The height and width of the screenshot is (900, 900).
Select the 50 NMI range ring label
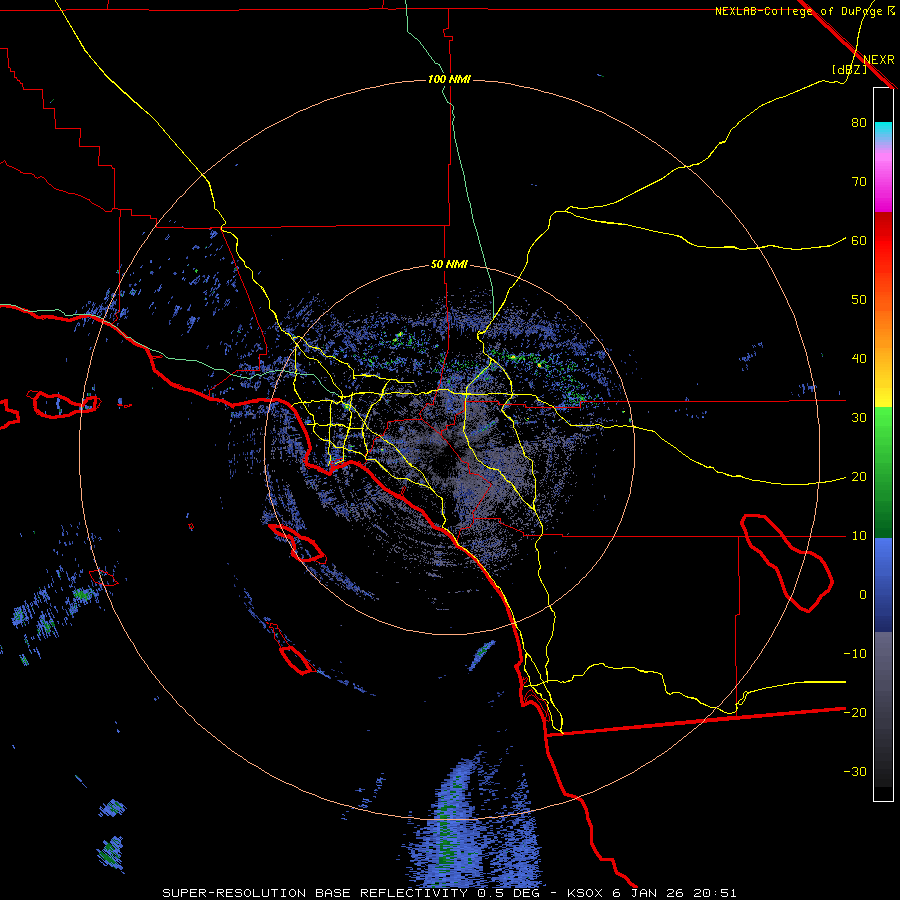[449, 265]
